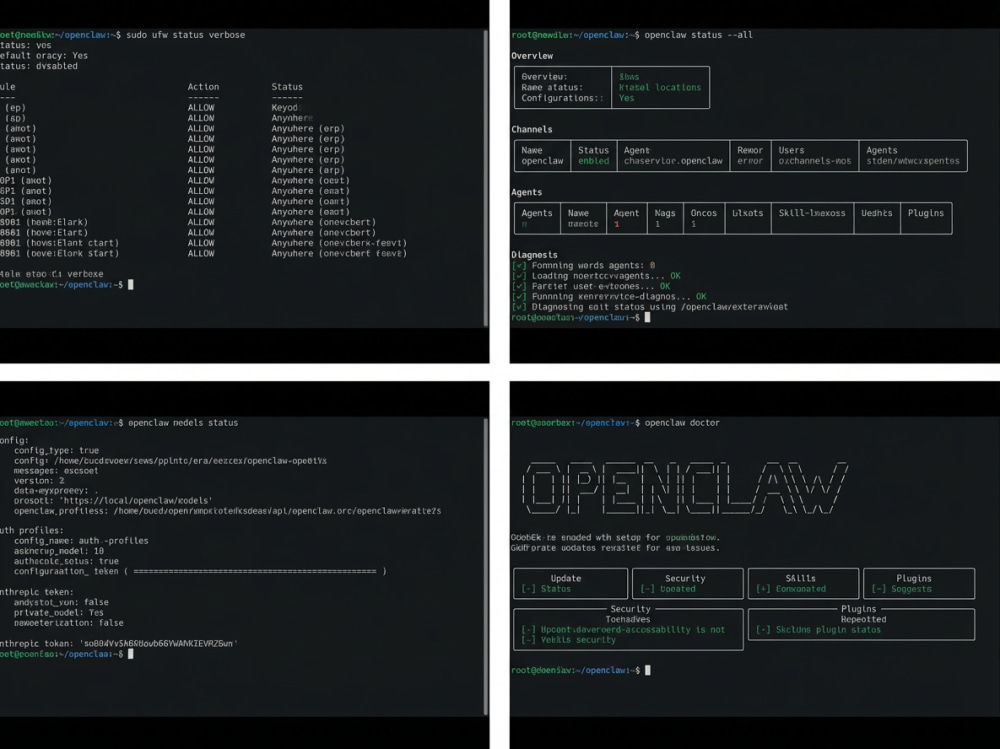Click the 'Oncos' column in Agents table

pyautogui.click(x=703, y=213)
